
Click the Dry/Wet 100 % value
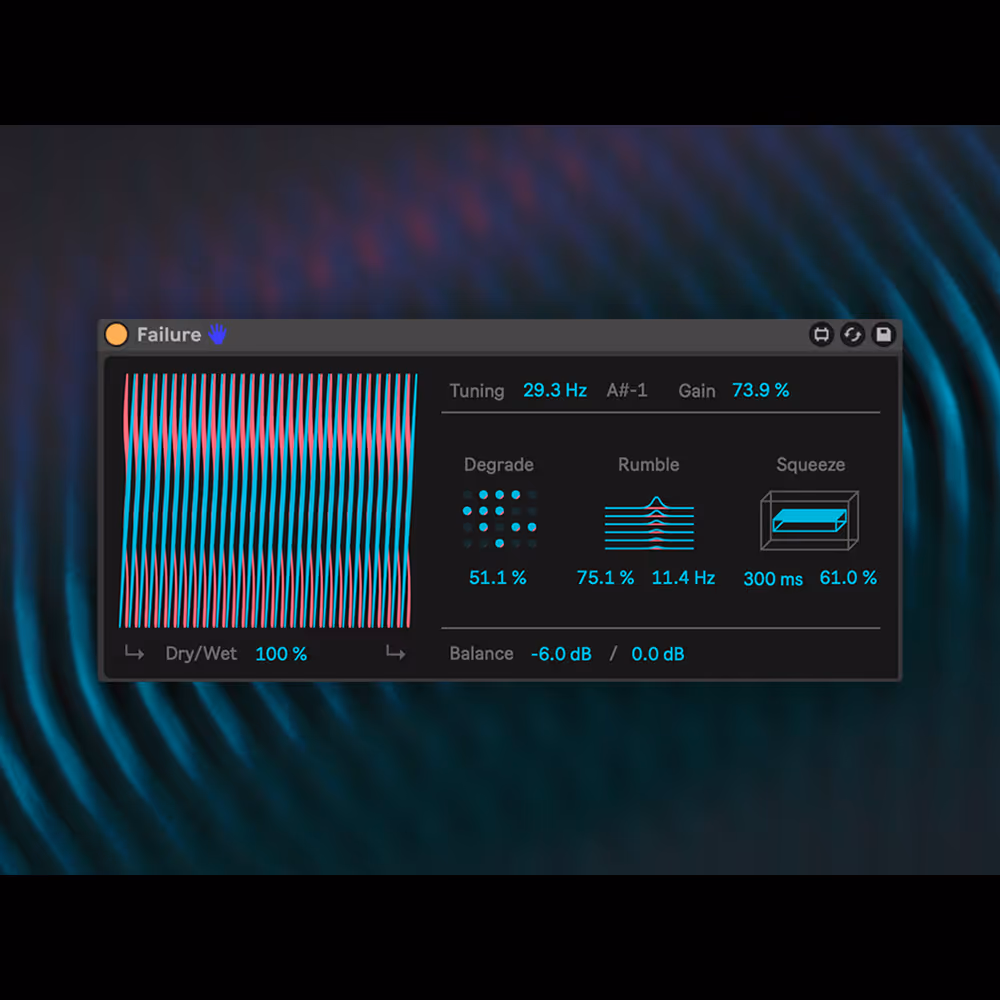click(x=281, y=654)
